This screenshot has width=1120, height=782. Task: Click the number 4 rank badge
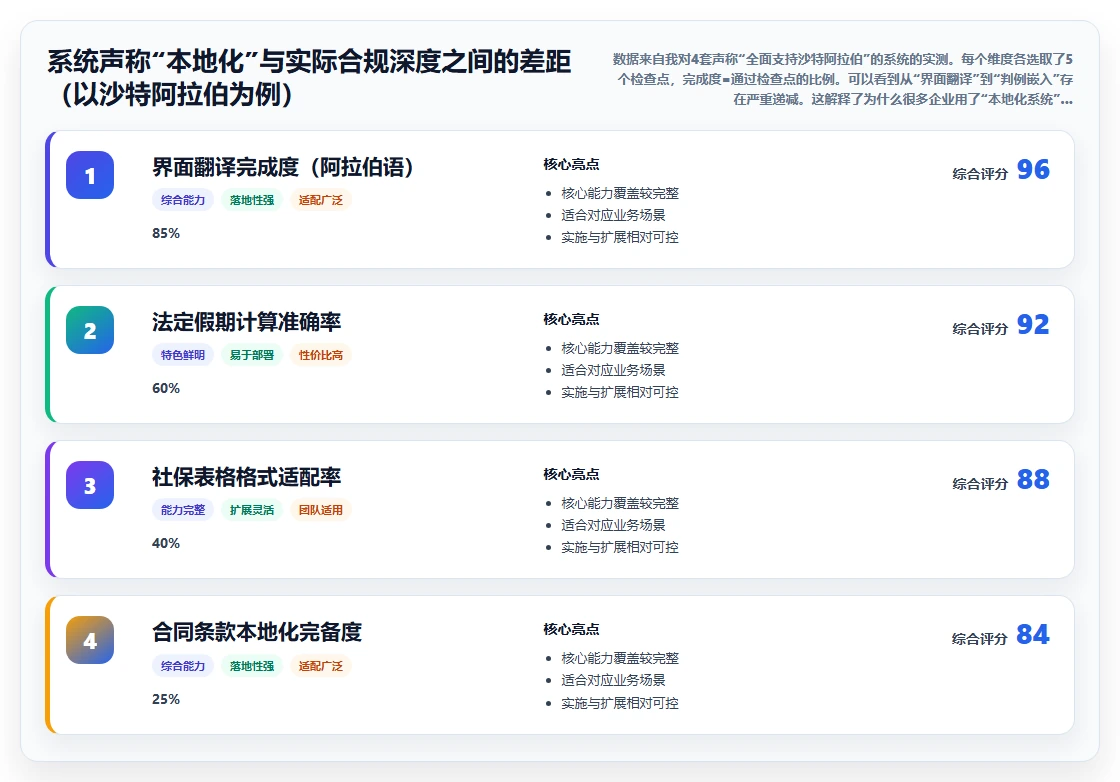point(90,640)
